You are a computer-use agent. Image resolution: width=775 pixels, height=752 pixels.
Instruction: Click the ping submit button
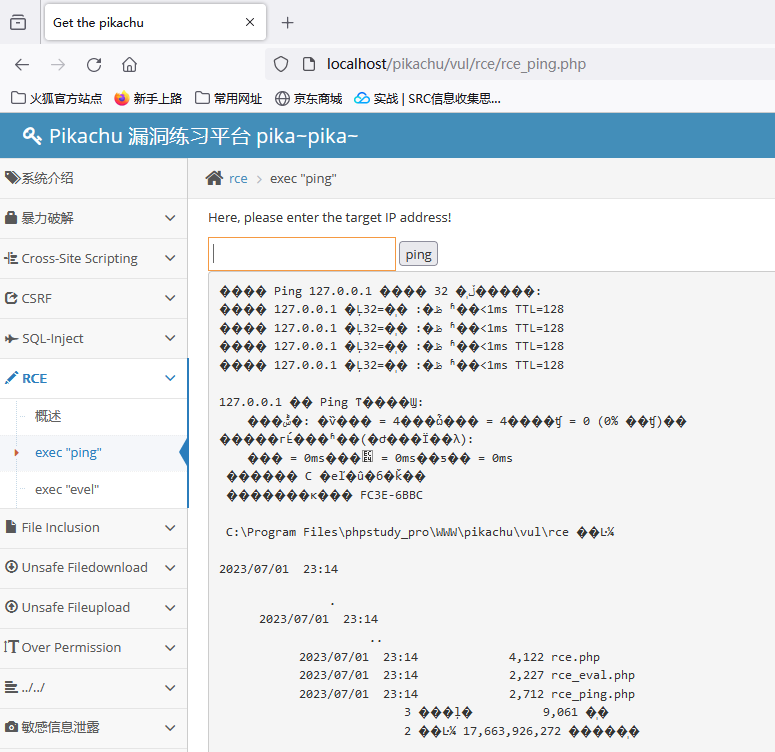[418, 254]
